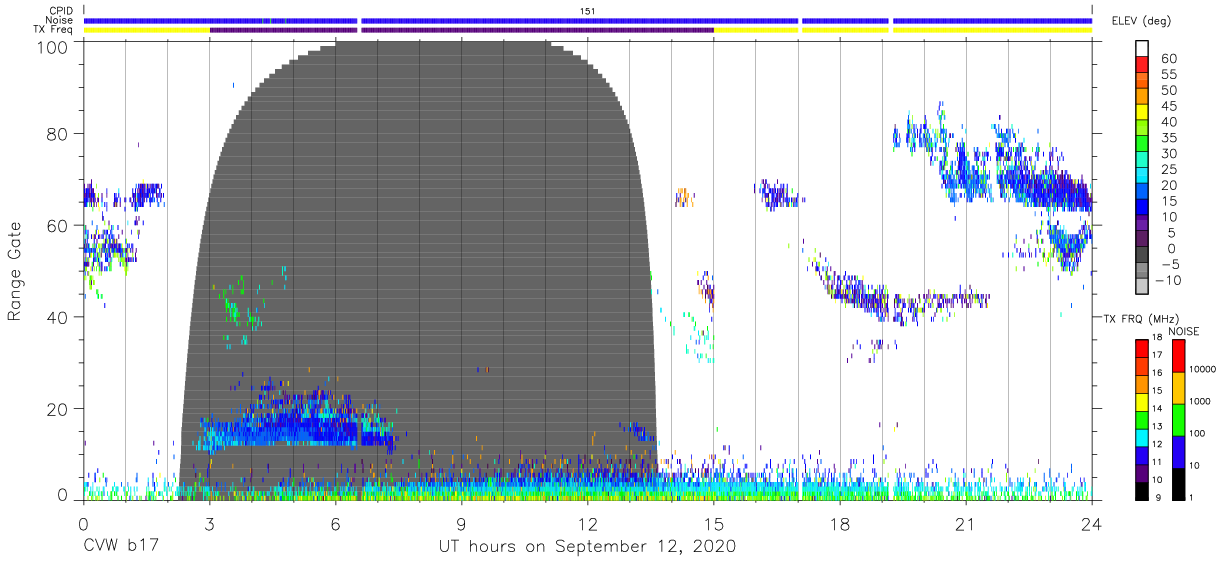Screen dimensions: 1228x567
Task: Click purple segment of the TX Freq strip
Action: tap(461, 30)
